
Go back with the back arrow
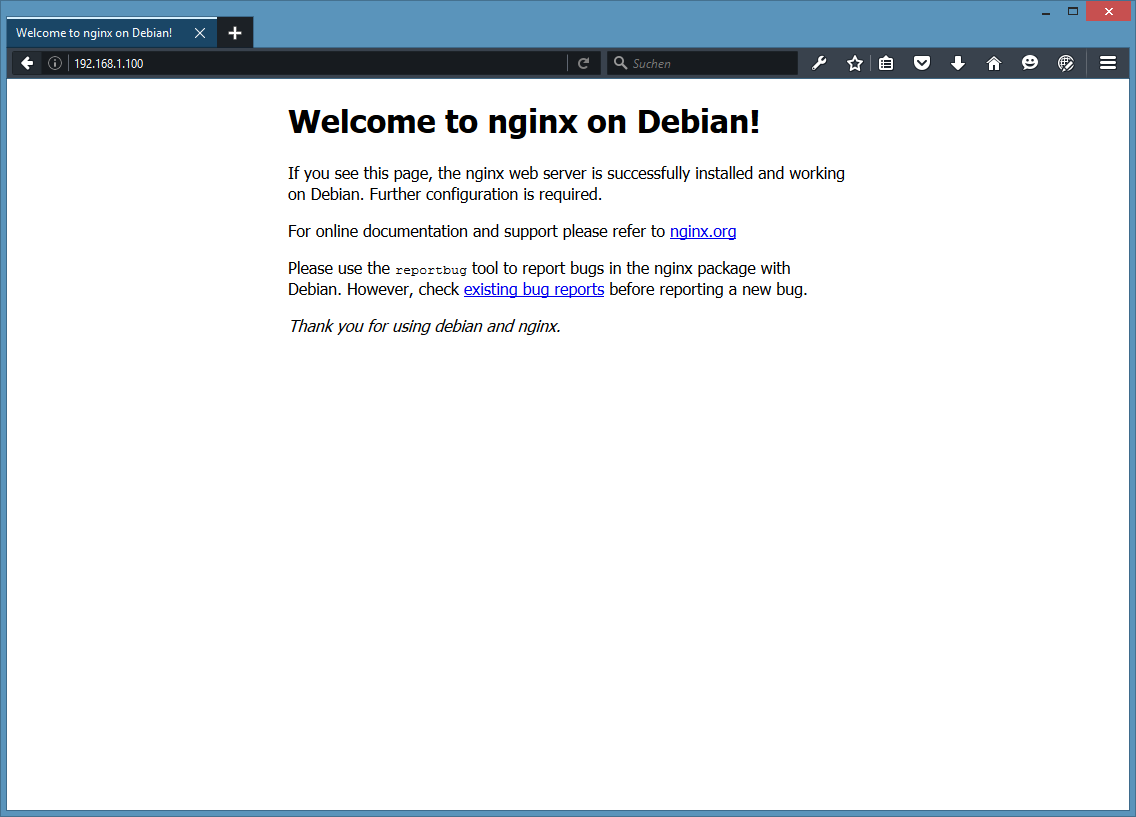pyautogui.click(x=27, y=63)
